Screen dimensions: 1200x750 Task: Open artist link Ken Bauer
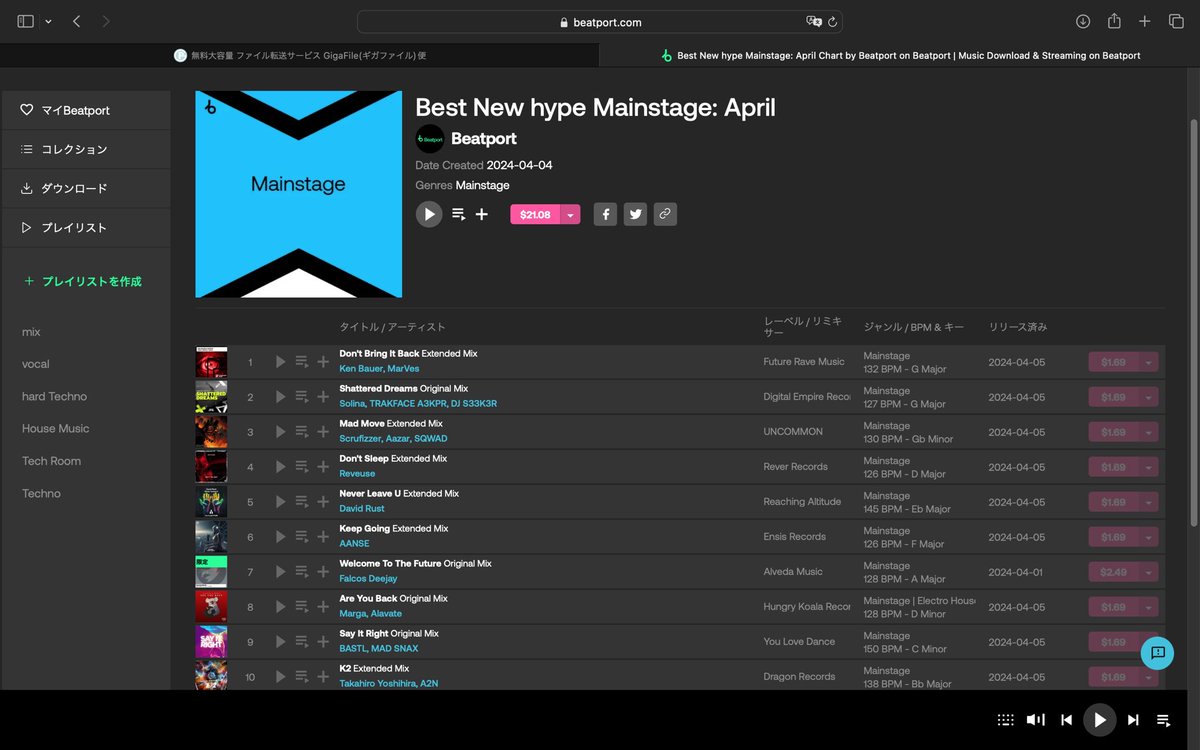(x=360, y=369)
